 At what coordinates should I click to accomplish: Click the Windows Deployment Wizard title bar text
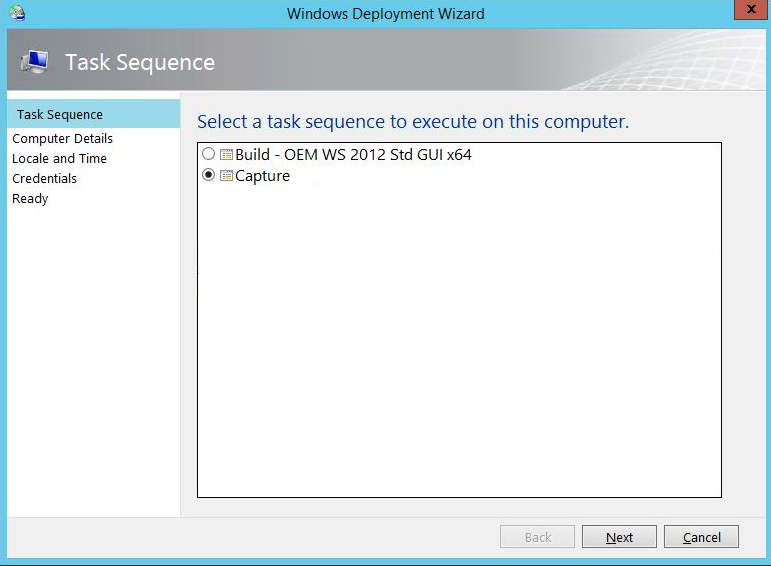click(x=385, y=14)
